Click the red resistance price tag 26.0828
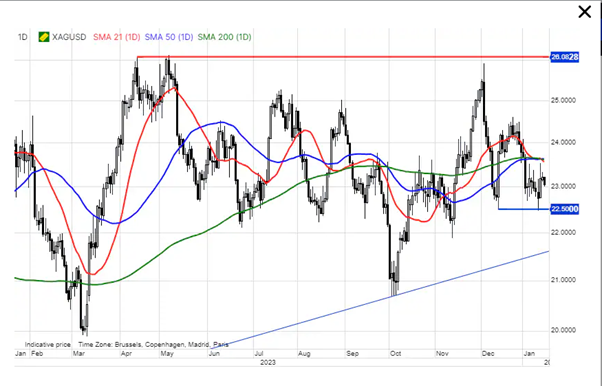Image resolution: width=602 pixels, height=386 pixels. pyautogui.click(x=565, y=57)
